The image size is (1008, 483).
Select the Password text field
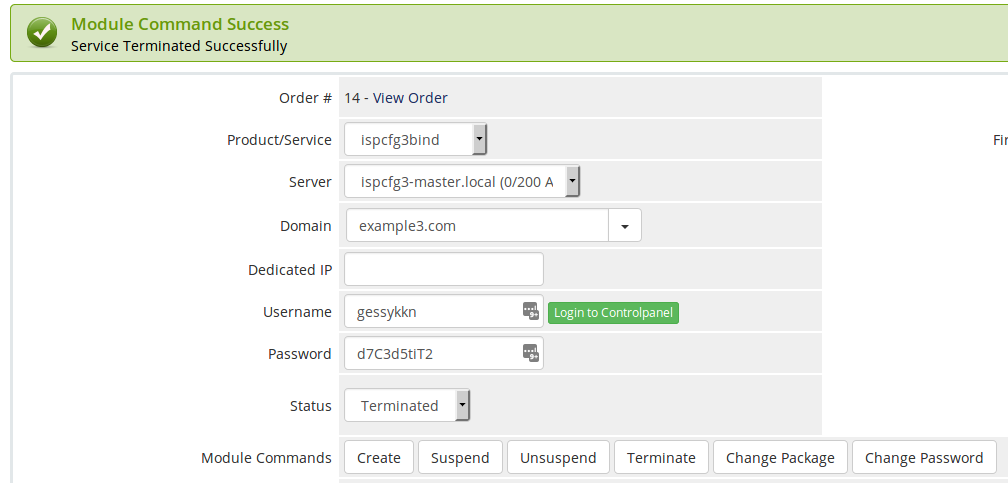pyautogui.click(x=444, y=354)
